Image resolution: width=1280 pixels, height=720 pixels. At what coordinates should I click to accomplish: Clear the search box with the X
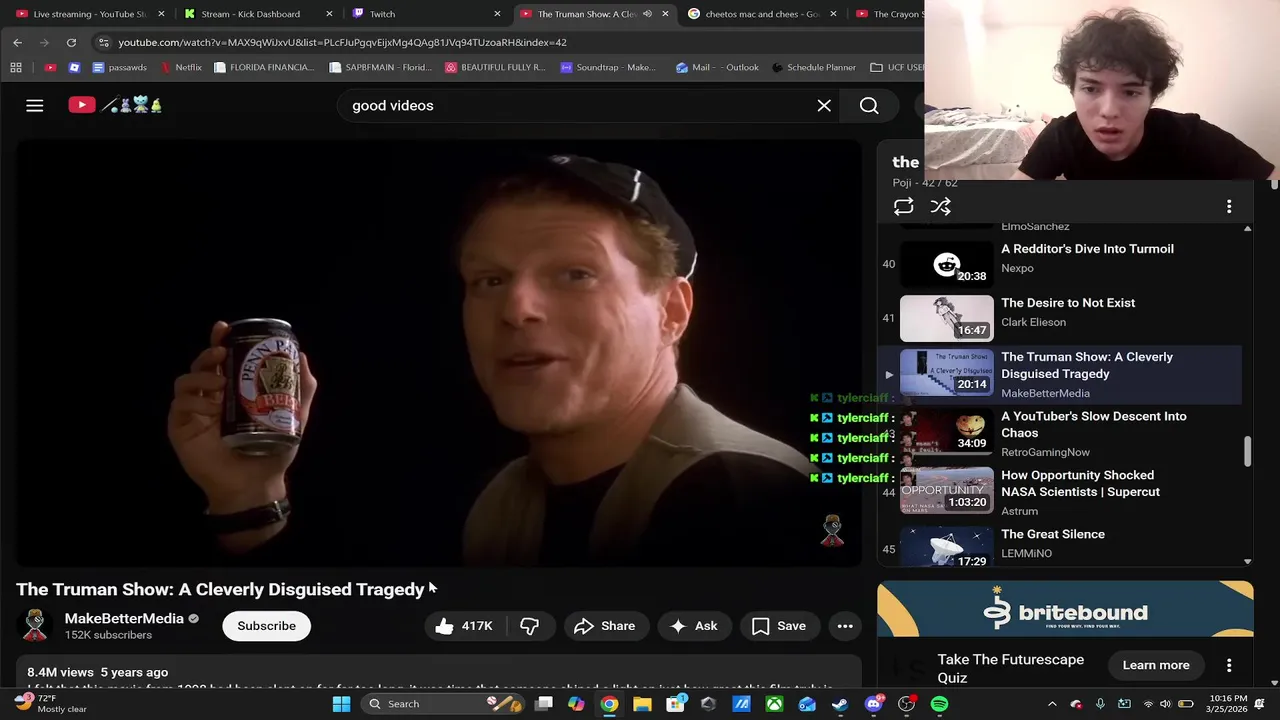824,105
